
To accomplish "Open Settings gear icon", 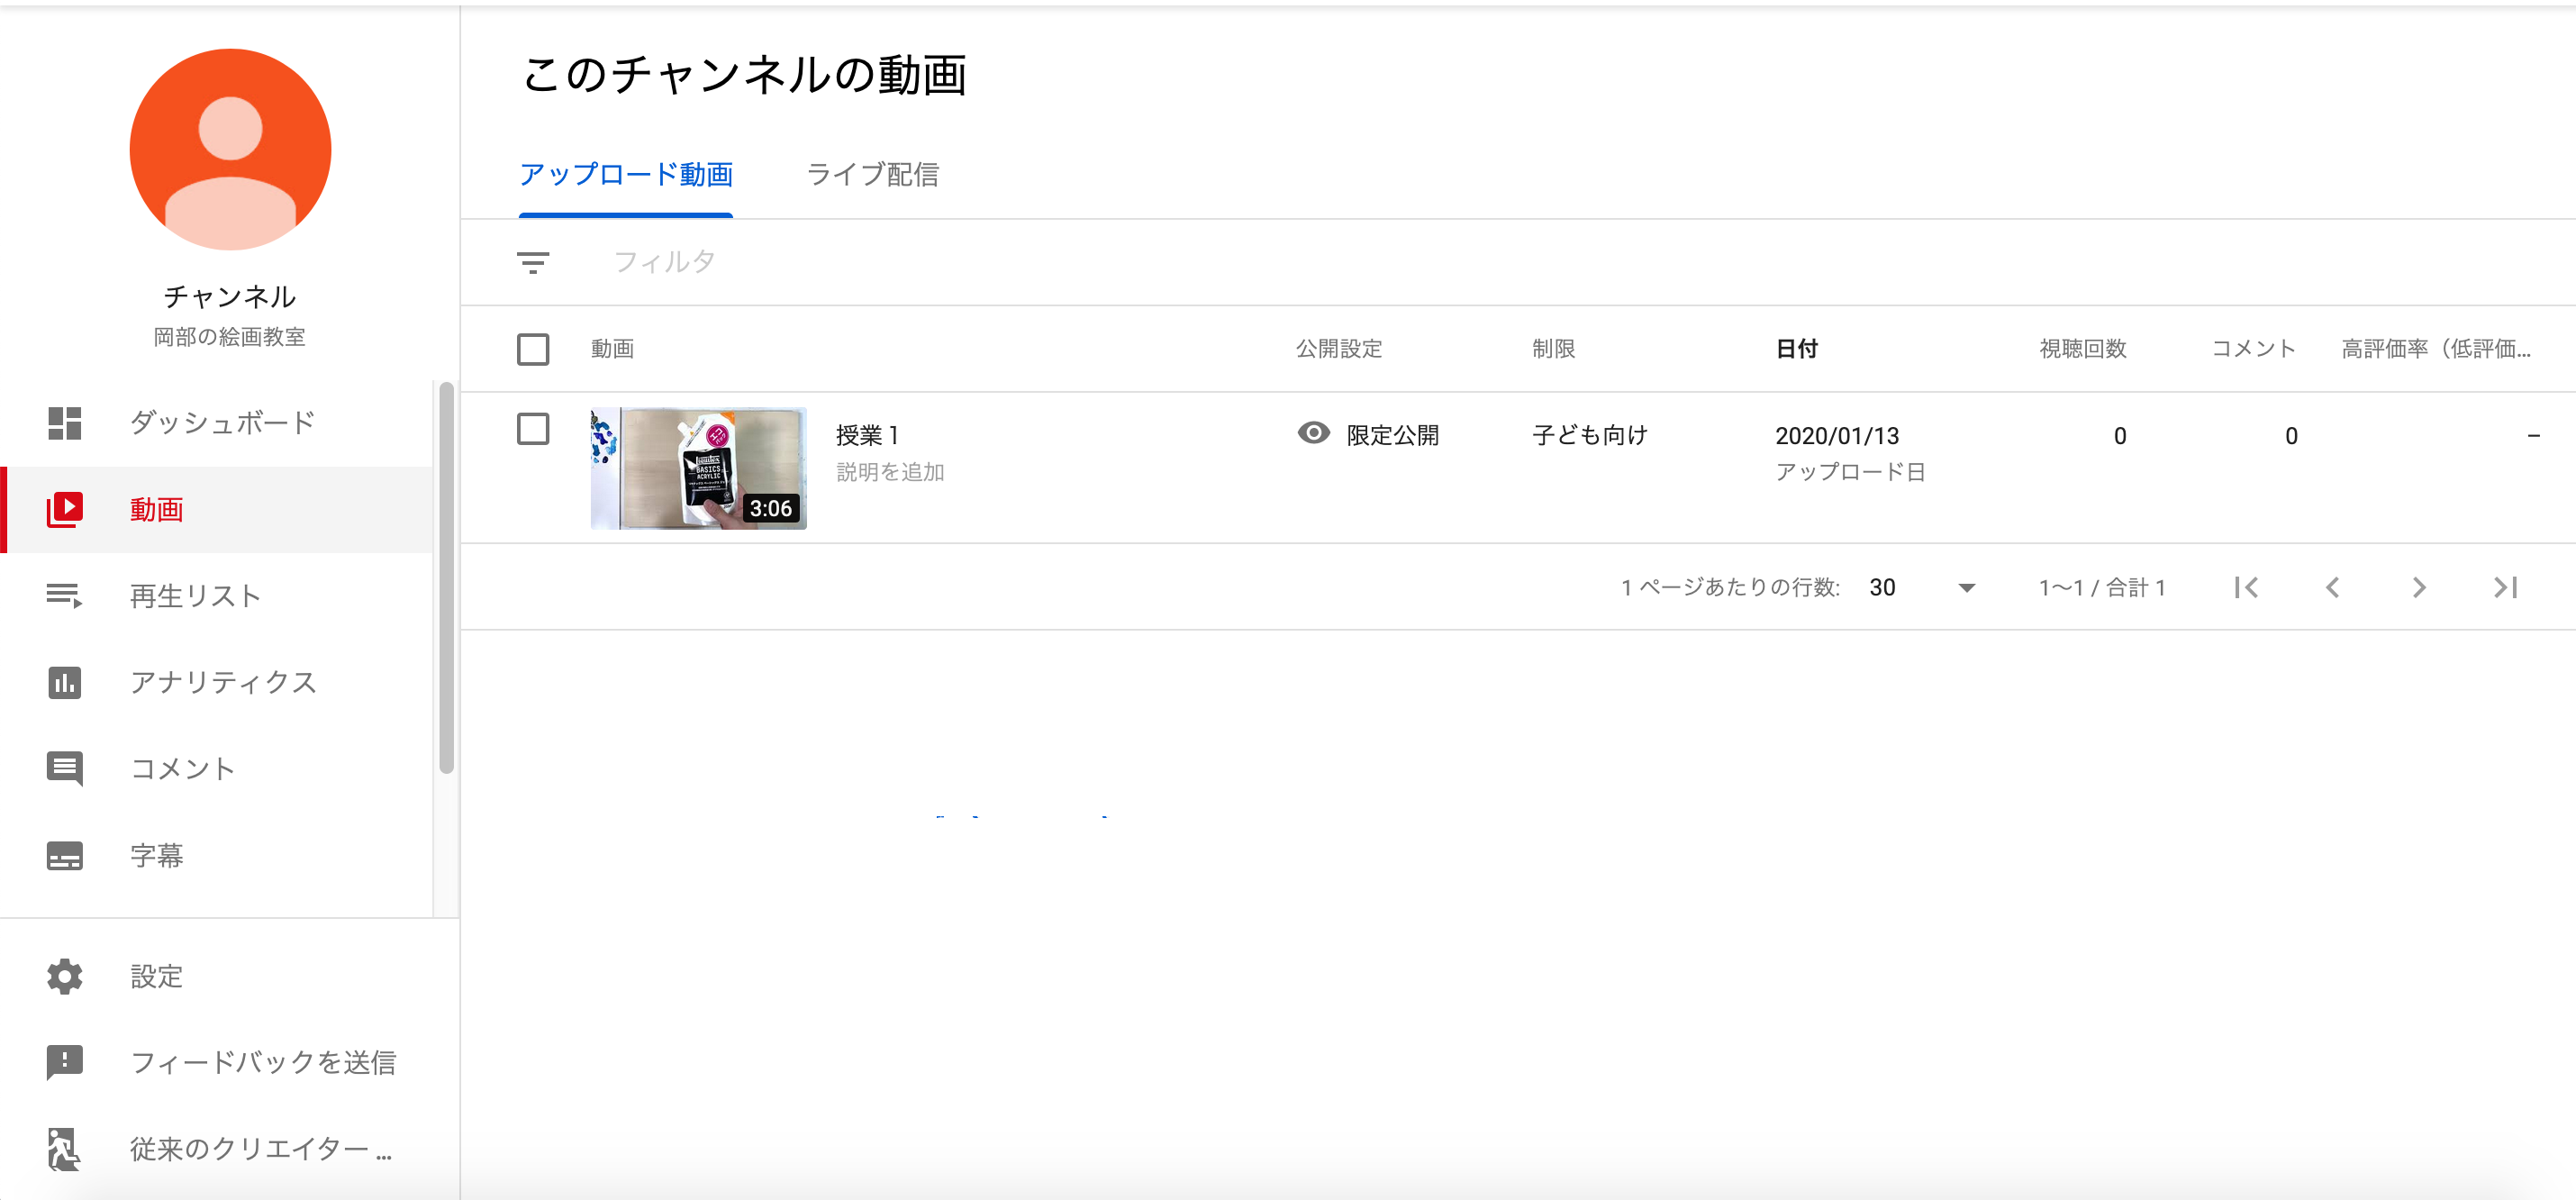I will 65,976.
